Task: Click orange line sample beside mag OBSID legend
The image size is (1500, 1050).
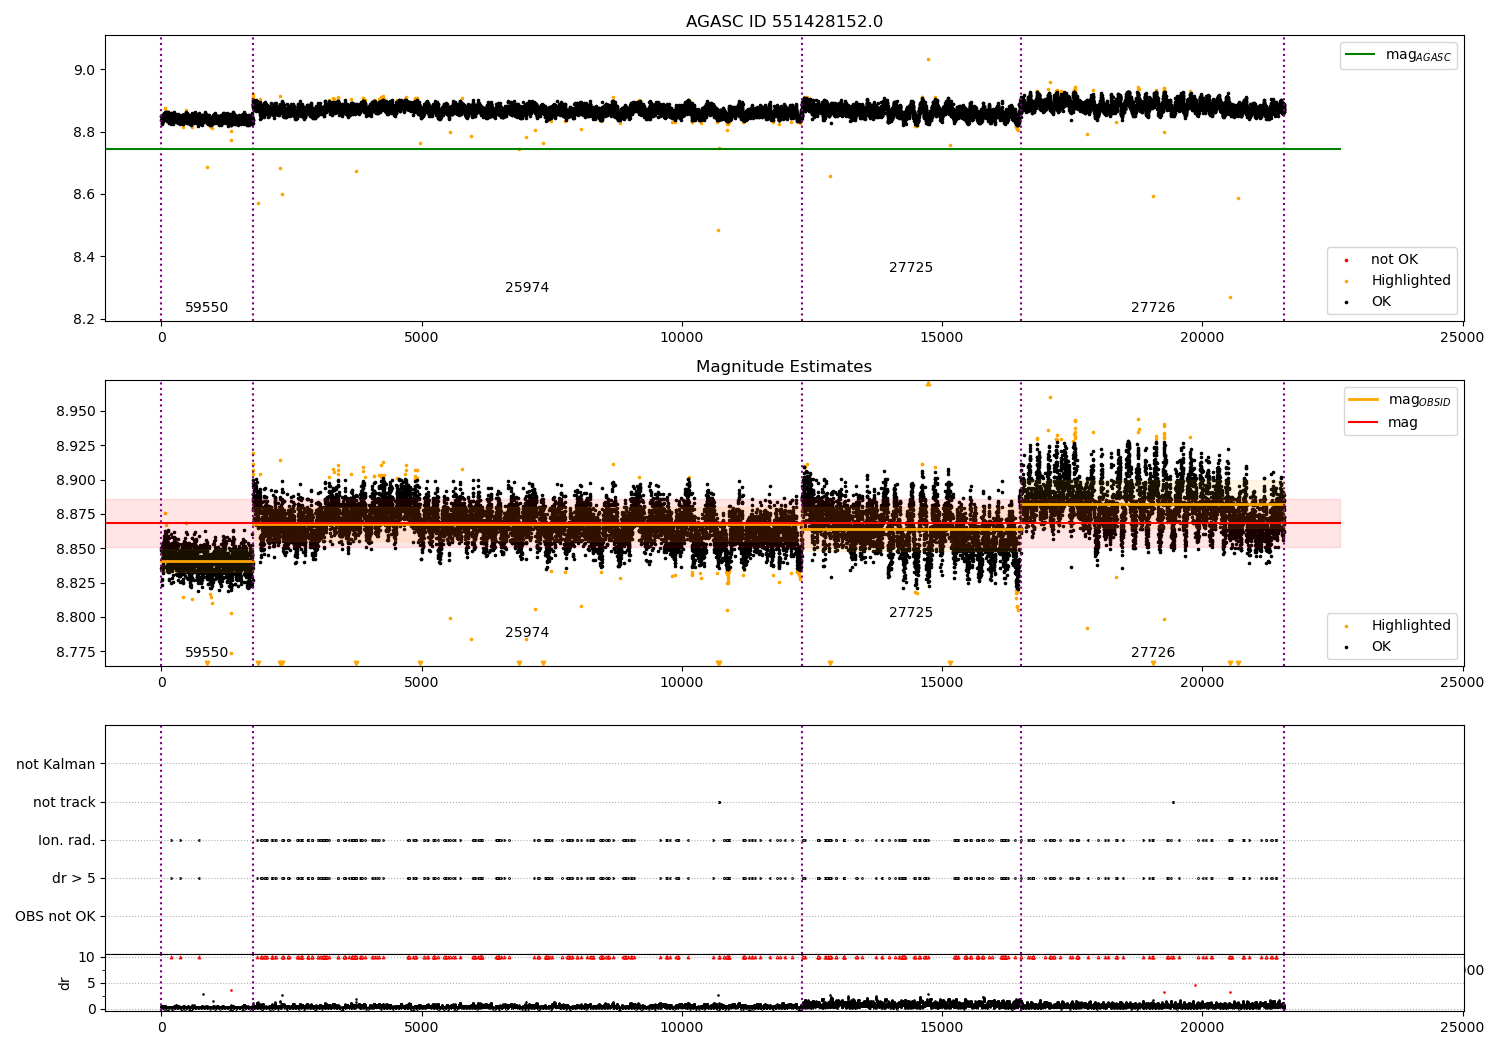Action: click(x=1363, y=399)
